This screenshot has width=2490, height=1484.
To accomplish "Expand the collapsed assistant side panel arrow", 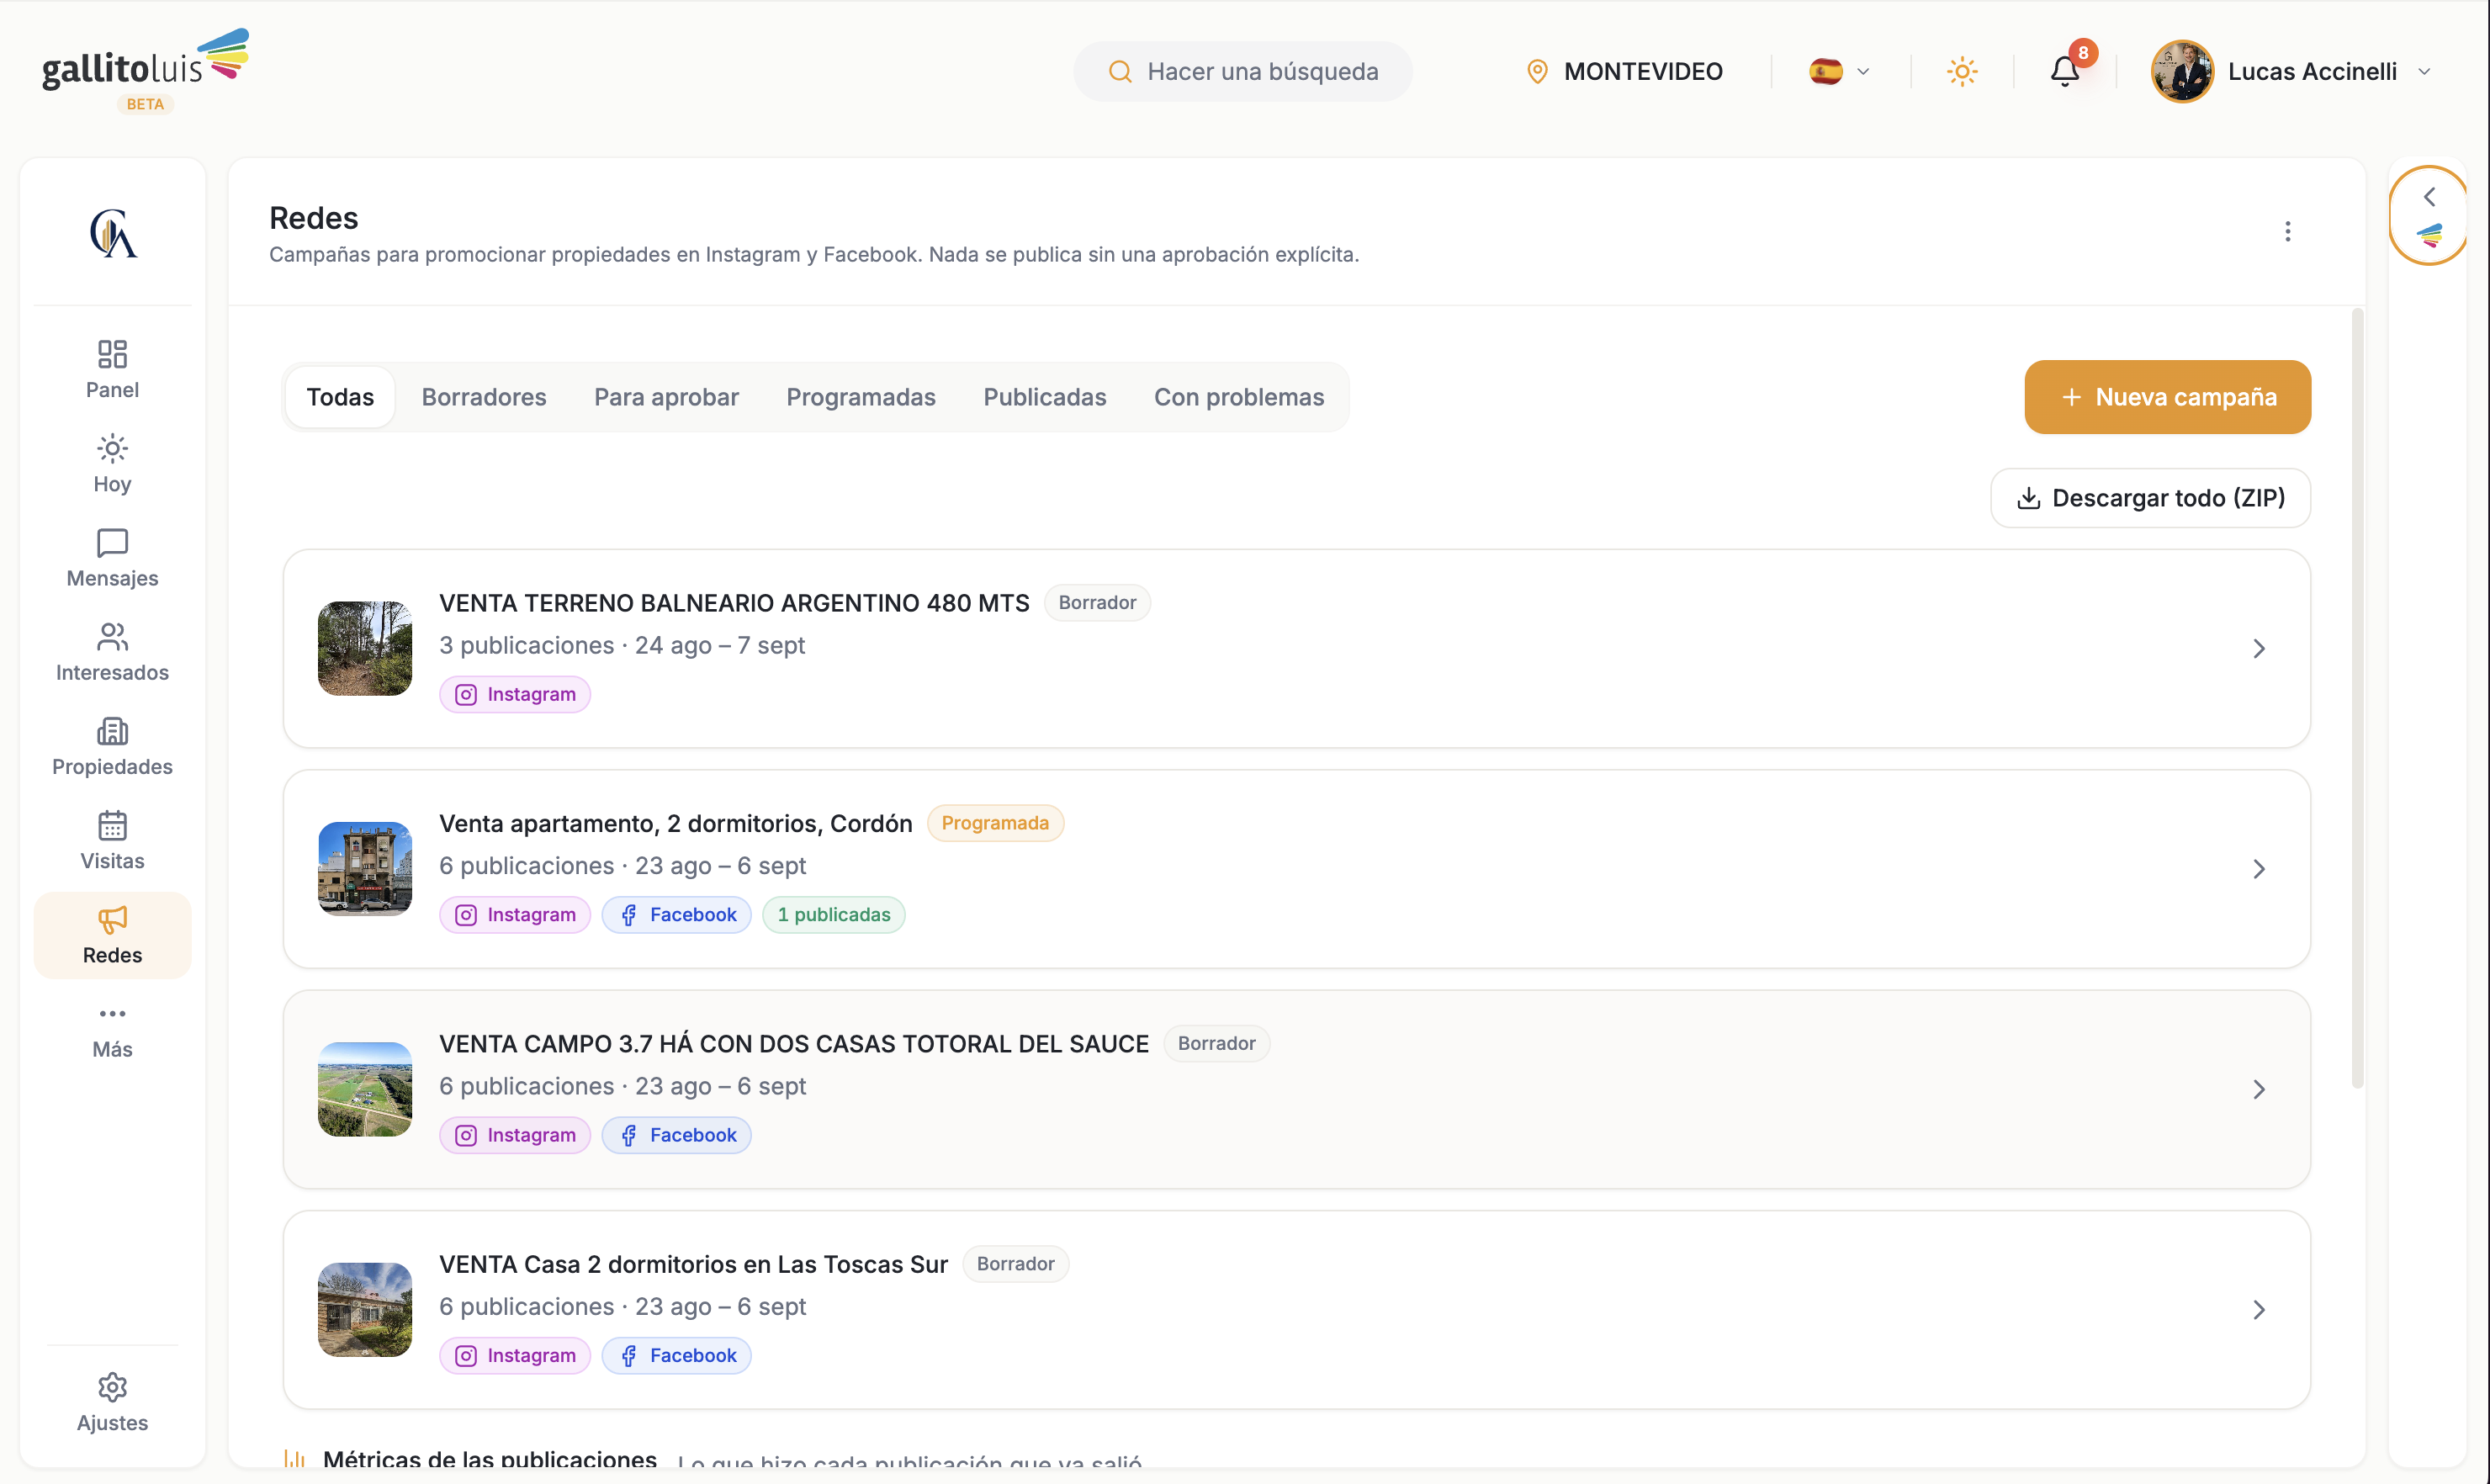I will pyautogui.click(x=2429, y=197).
